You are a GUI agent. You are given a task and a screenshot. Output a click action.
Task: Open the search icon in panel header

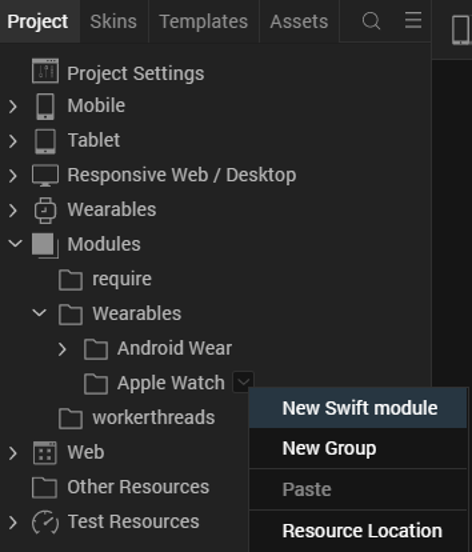coord(371,21)
